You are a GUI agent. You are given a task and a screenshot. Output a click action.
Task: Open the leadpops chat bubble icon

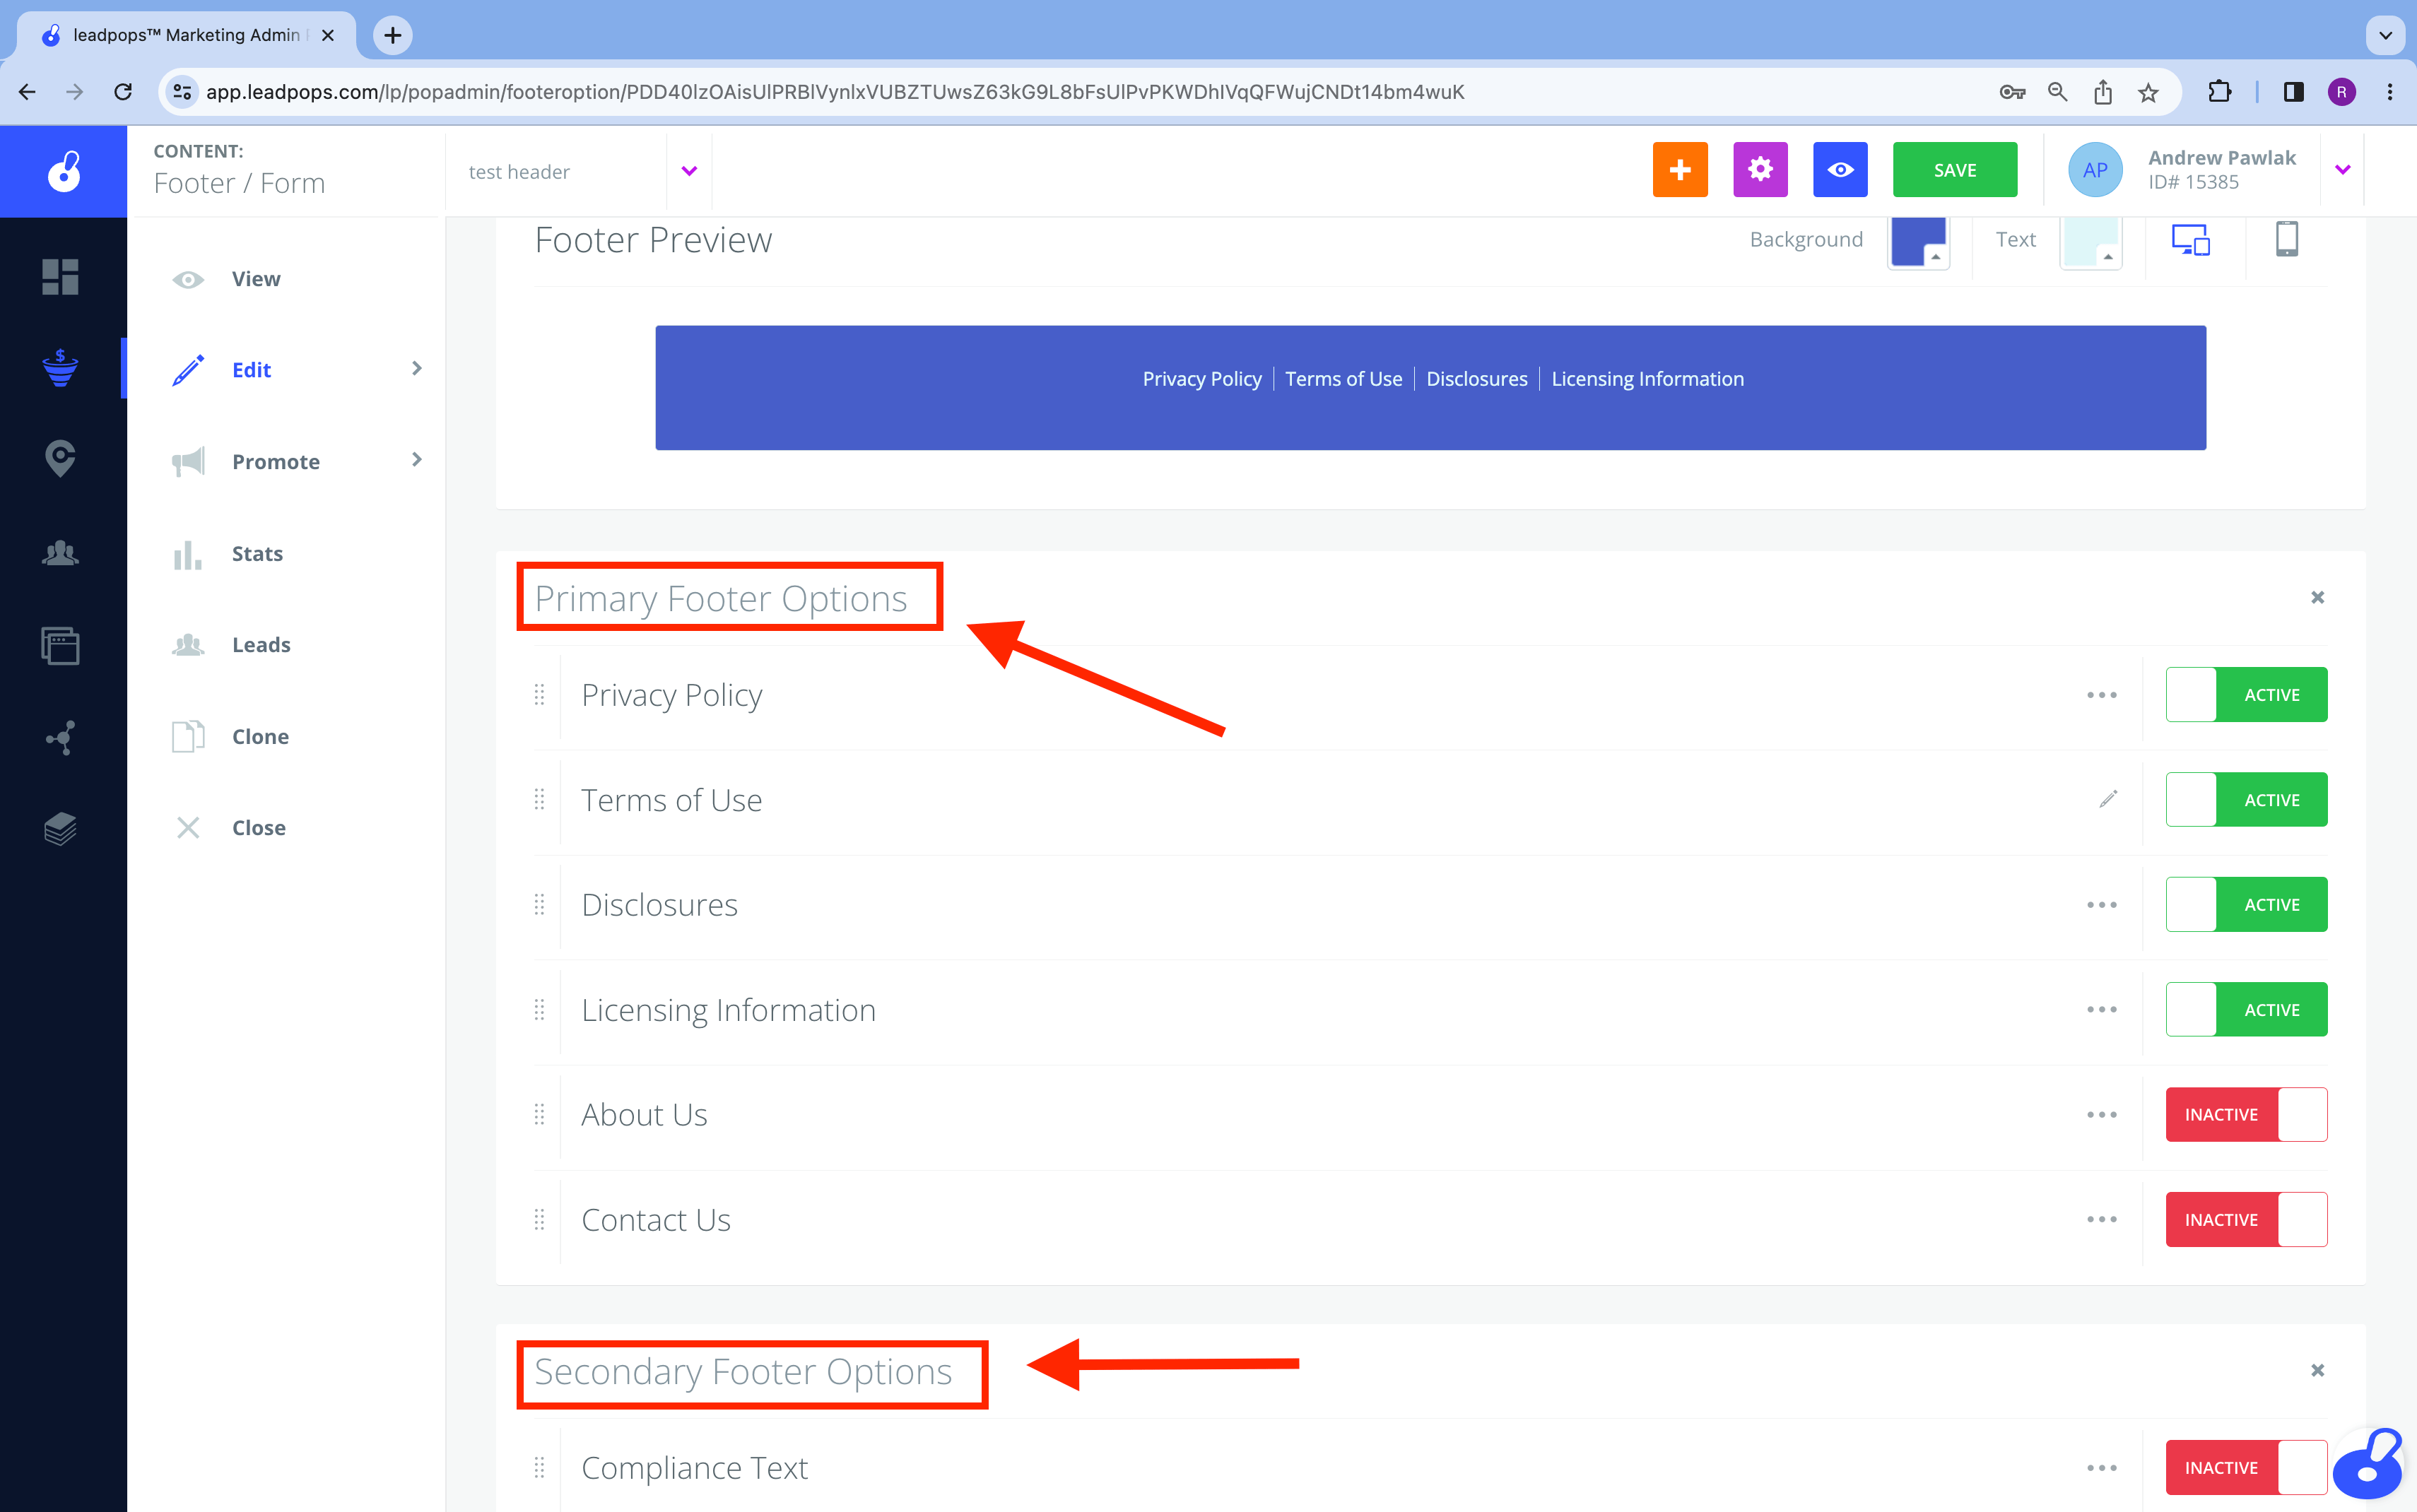2368,1464
